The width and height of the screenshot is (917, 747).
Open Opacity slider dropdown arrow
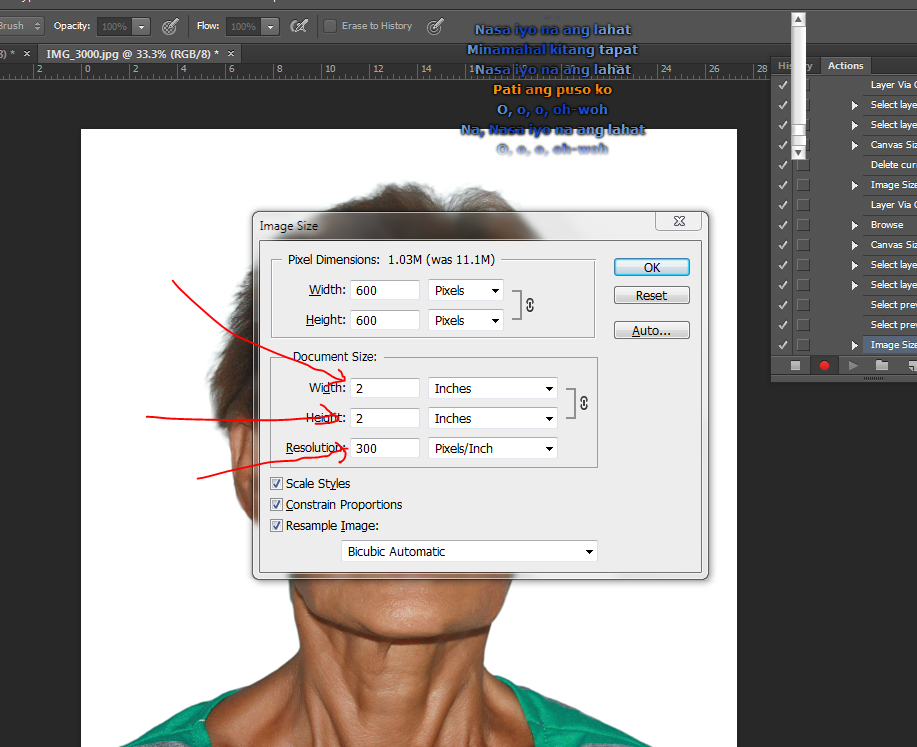[x=142, y=26]
